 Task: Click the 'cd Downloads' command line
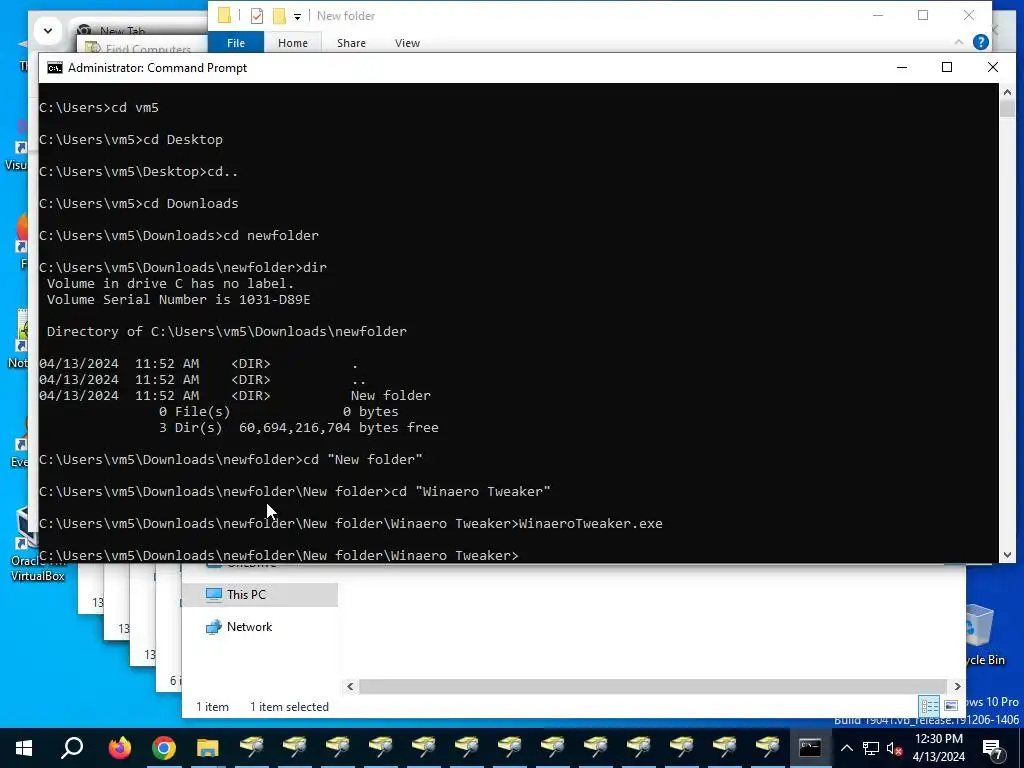point(138,204)
